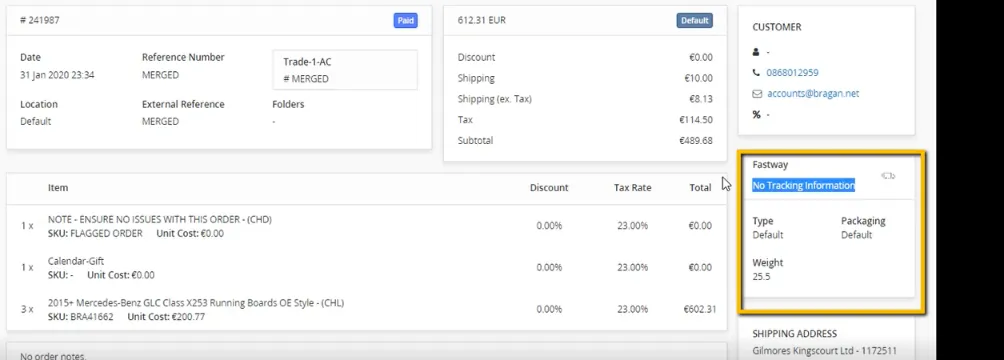Click the Total column header
1004x360 pixels.
(700, 188)
